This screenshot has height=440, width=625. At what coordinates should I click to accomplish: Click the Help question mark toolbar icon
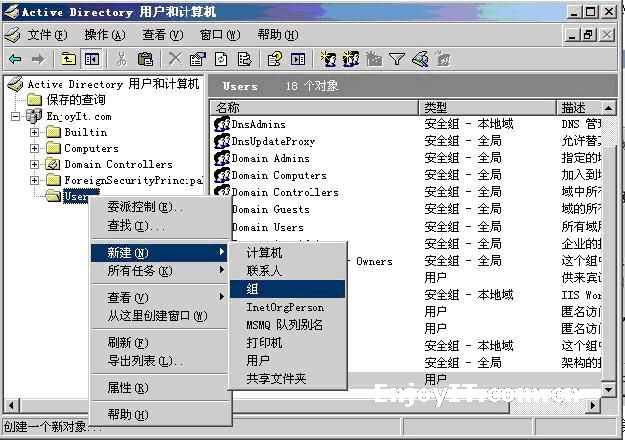tap(275, 59)
